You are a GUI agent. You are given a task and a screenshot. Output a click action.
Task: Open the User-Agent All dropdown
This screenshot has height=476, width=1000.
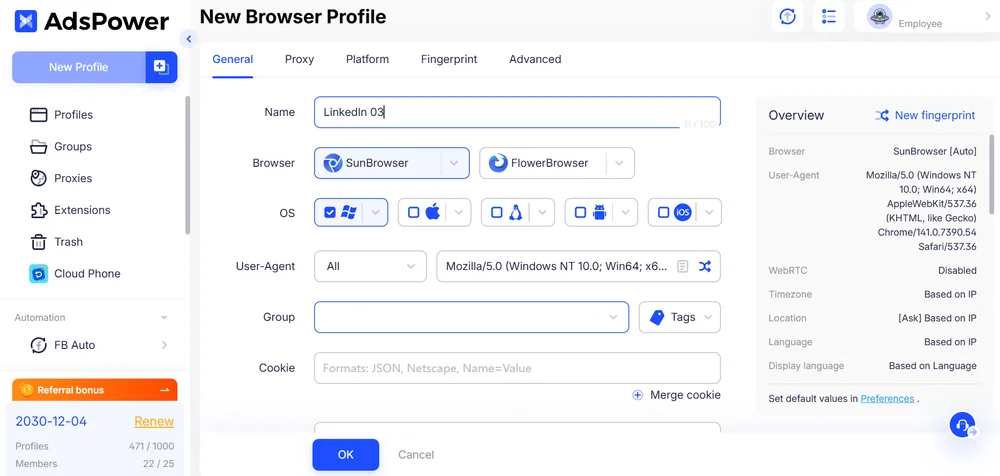370,266
